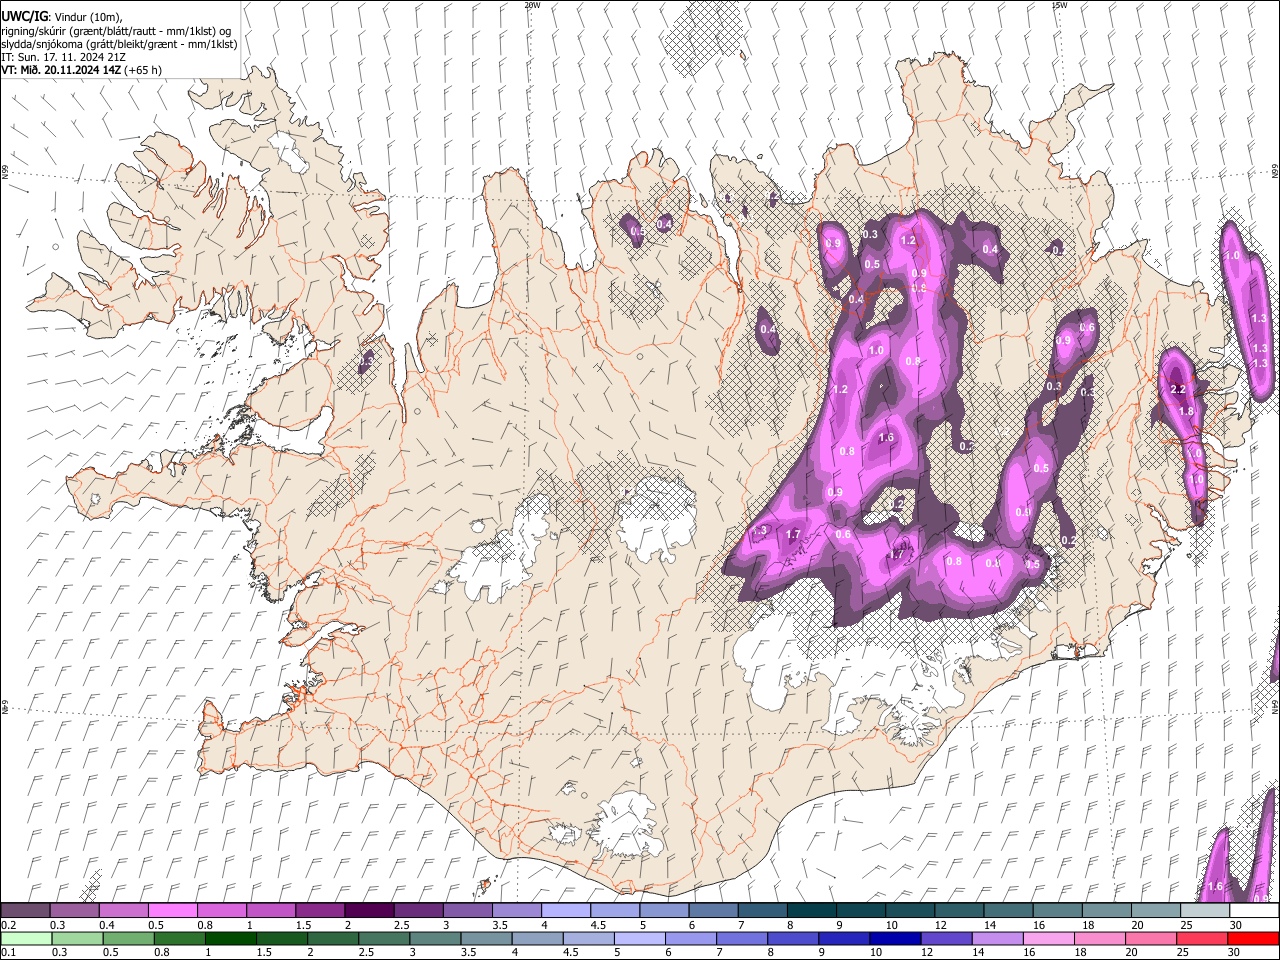Click the 'VT: Mið. 20.11.2024 14Z (+65 h)' line
1280x960 pixels.
click(x=81, y=70)
